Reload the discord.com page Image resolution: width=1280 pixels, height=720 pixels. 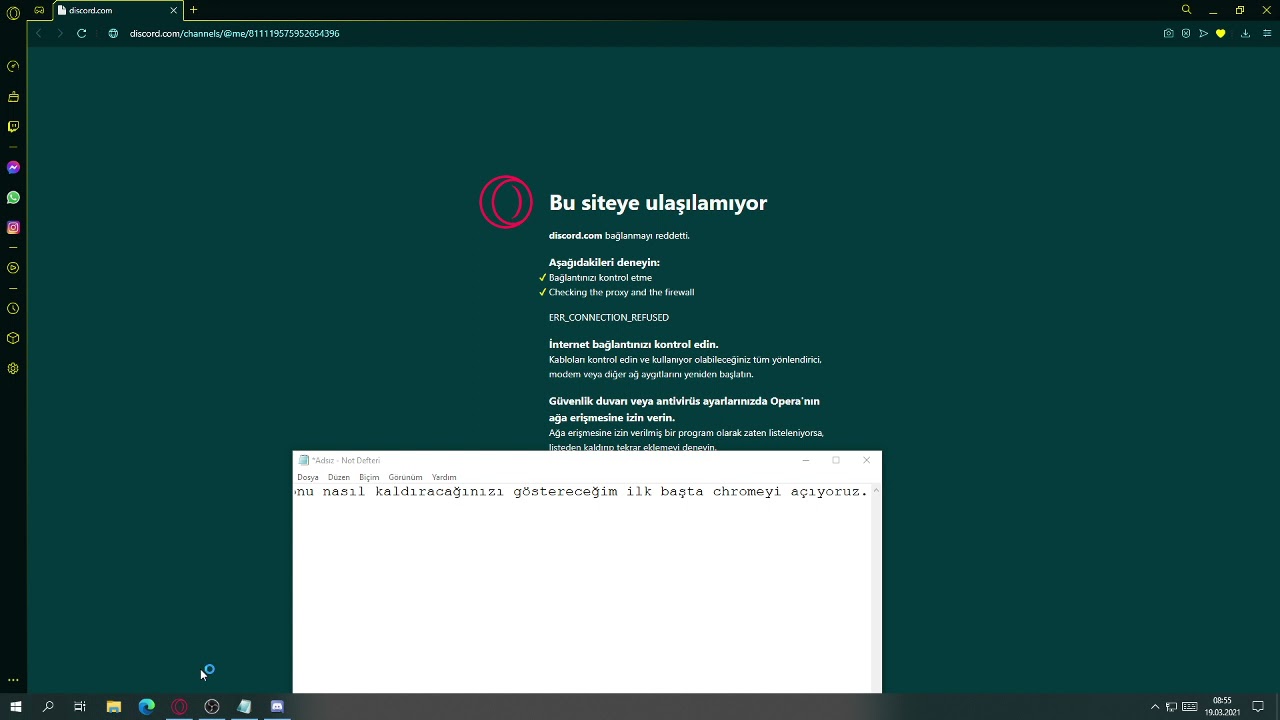click(x=81, y=33)
